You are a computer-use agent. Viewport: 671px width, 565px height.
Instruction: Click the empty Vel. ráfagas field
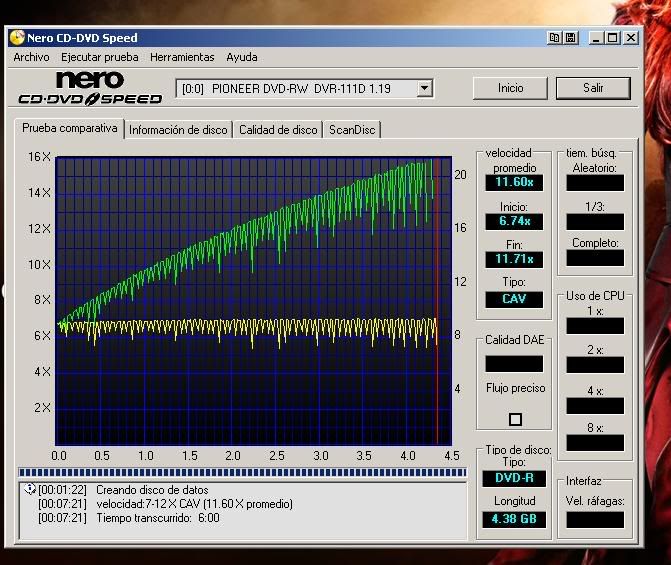tap(595, 520)
